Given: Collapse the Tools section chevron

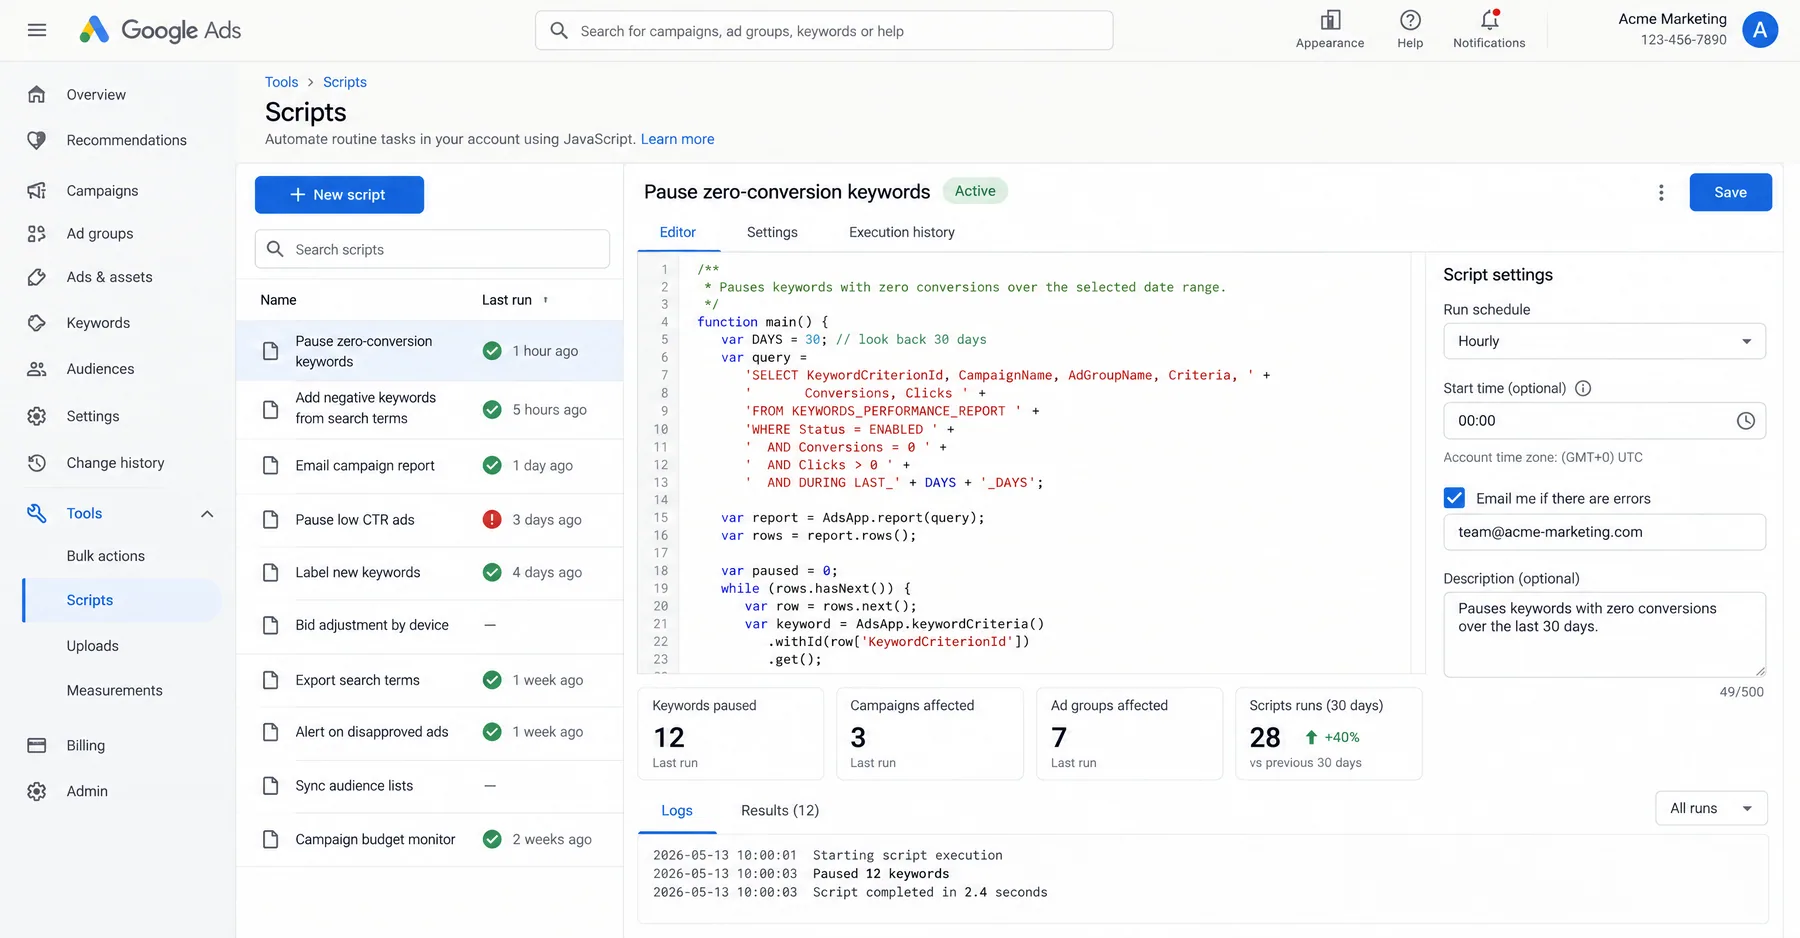Looking at the screenshot, I should point(207,514).
